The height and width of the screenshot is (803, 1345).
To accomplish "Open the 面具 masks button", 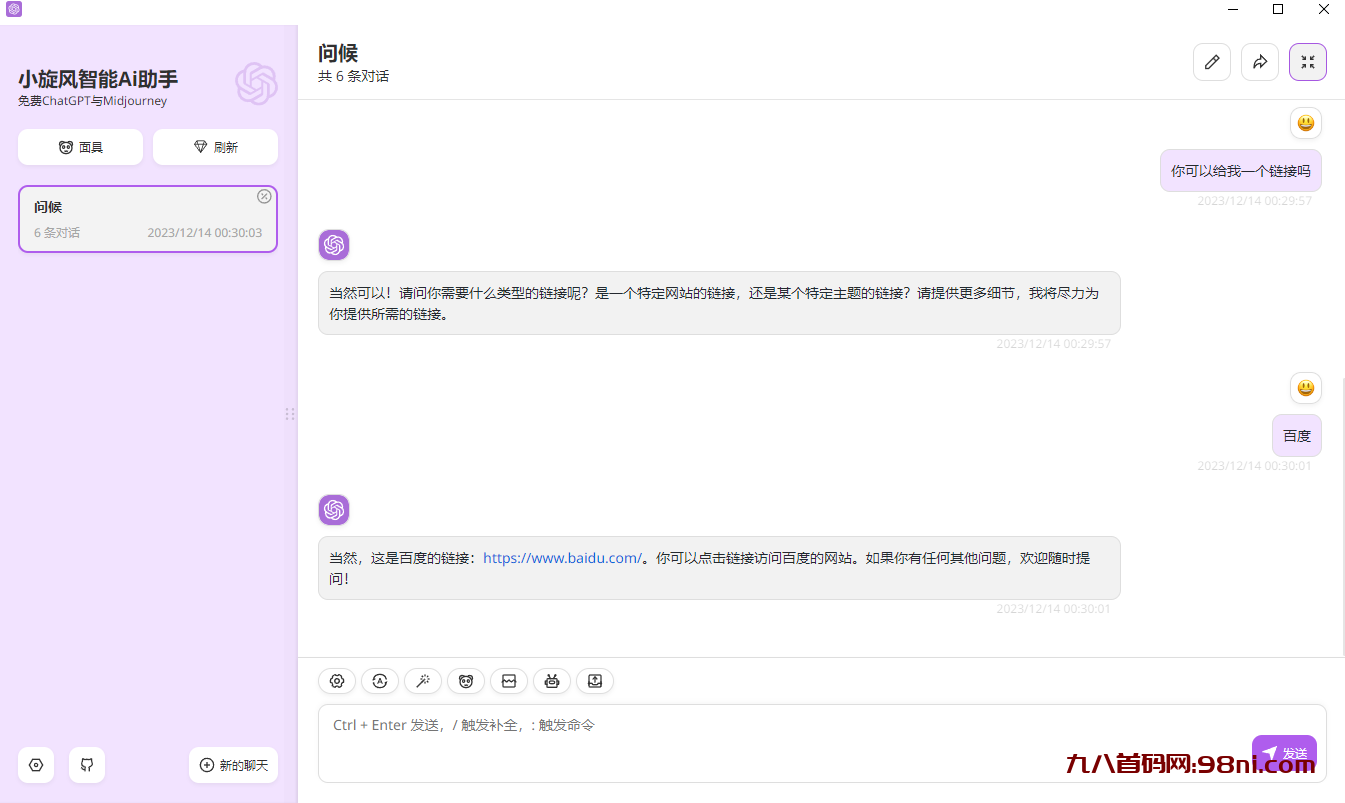I will point(80,147).
